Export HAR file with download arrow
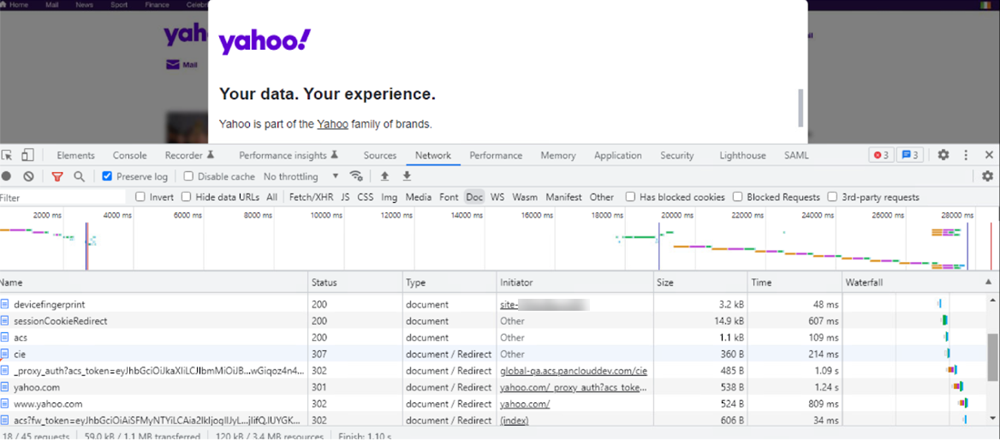 click(406, 177)
